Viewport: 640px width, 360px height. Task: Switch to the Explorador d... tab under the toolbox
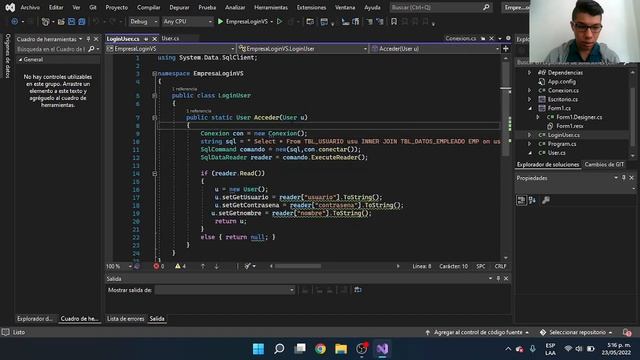click(x=35, y=319)
